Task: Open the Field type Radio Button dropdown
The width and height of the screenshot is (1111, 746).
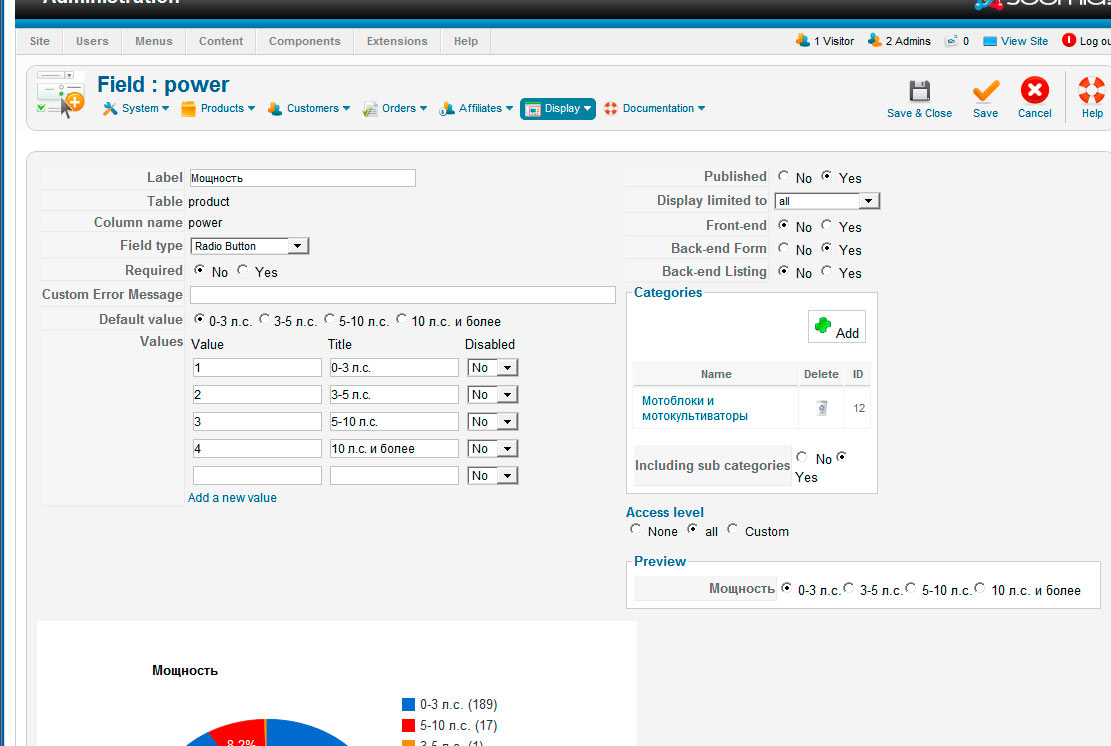Action: [249, 246]
